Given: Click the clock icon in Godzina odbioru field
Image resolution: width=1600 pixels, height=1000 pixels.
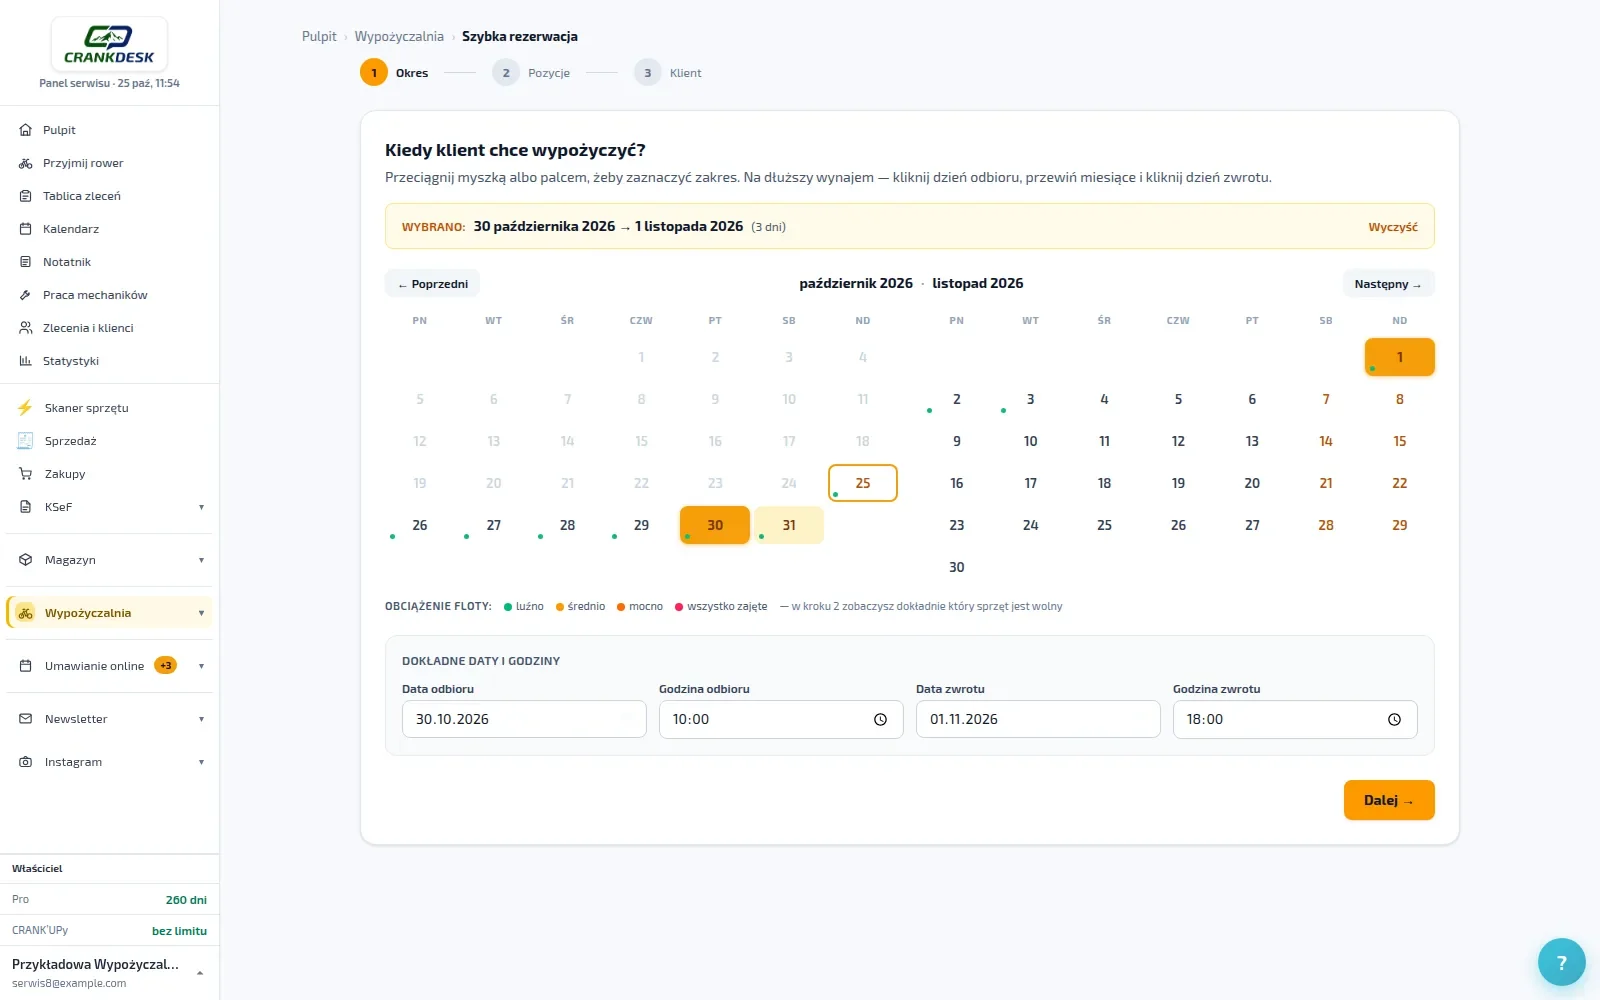Looking at the screenshot, I should pos(880,719).
